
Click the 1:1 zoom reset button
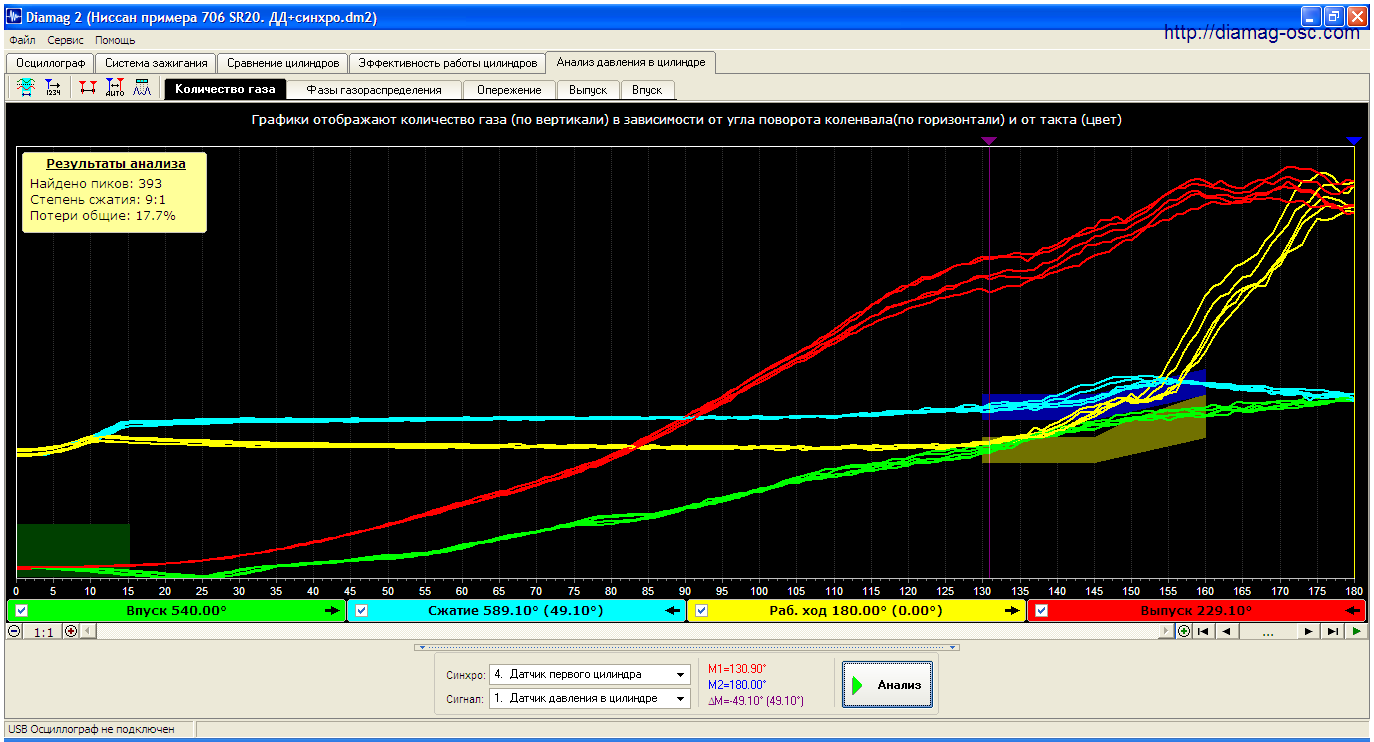[43, 631]
